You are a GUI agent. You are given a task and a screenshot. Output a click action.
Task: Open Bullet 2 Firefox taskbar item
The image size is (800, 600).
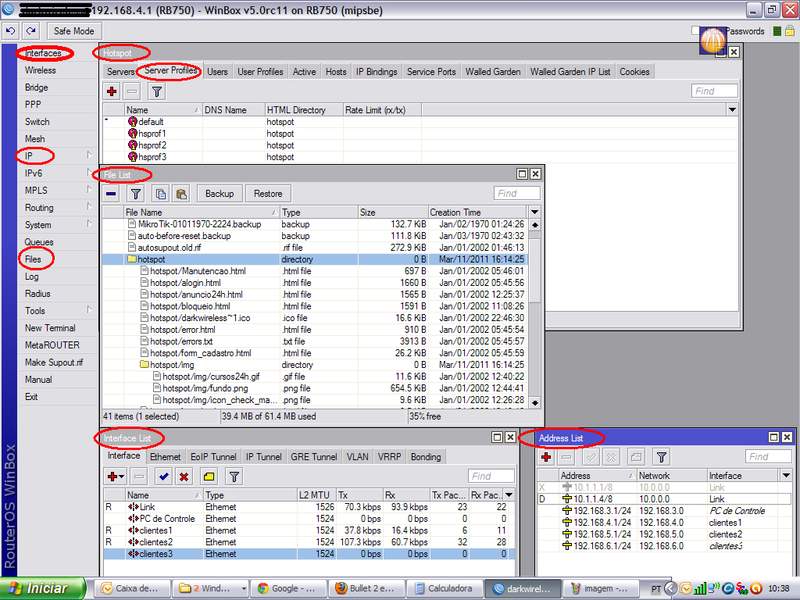coord(365,588)
